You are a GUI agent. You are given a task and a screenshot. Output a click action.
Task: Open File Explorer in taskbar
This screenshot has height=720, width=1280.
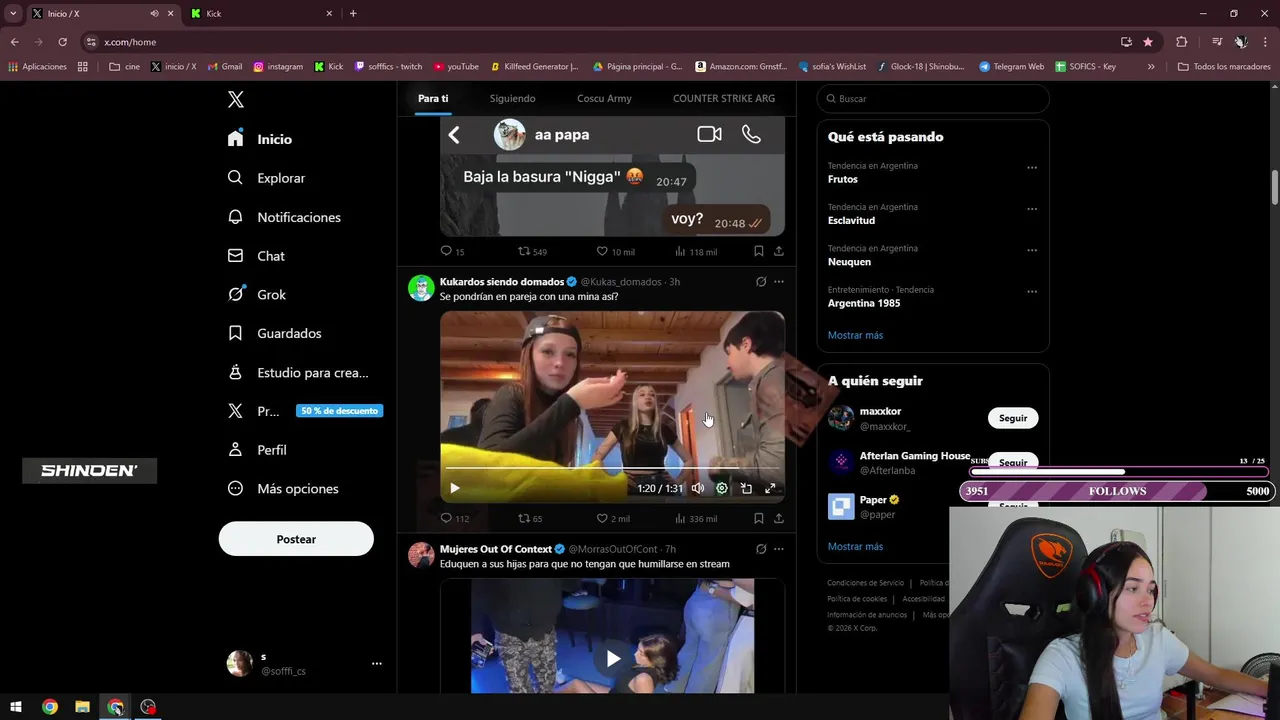click(x=82, y=707)
